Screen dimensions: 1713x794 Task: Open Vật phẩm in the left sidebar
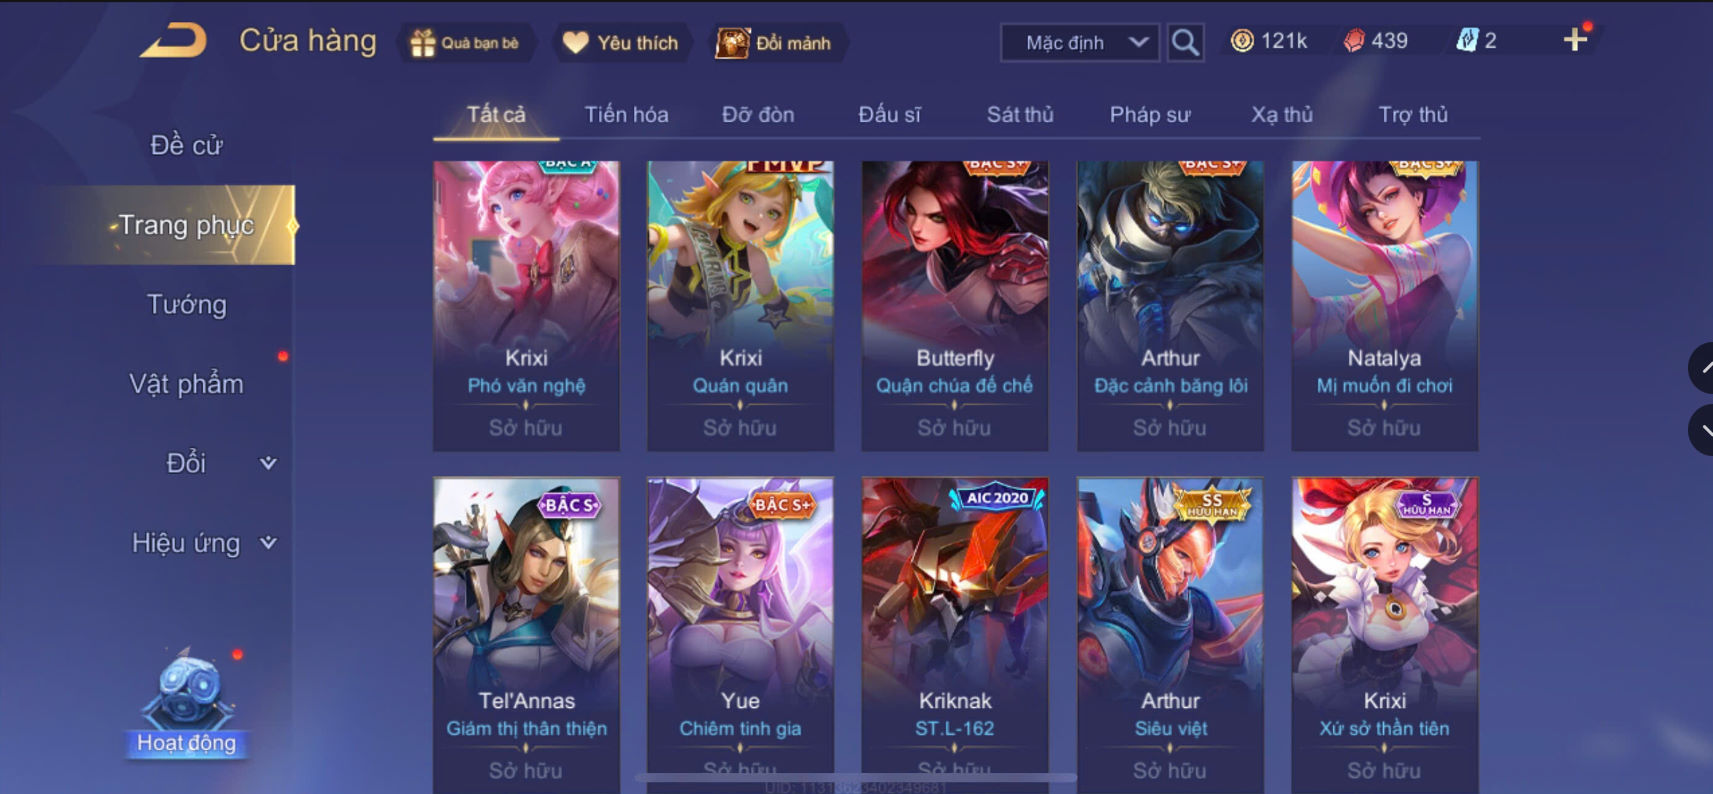coord(187,384)
